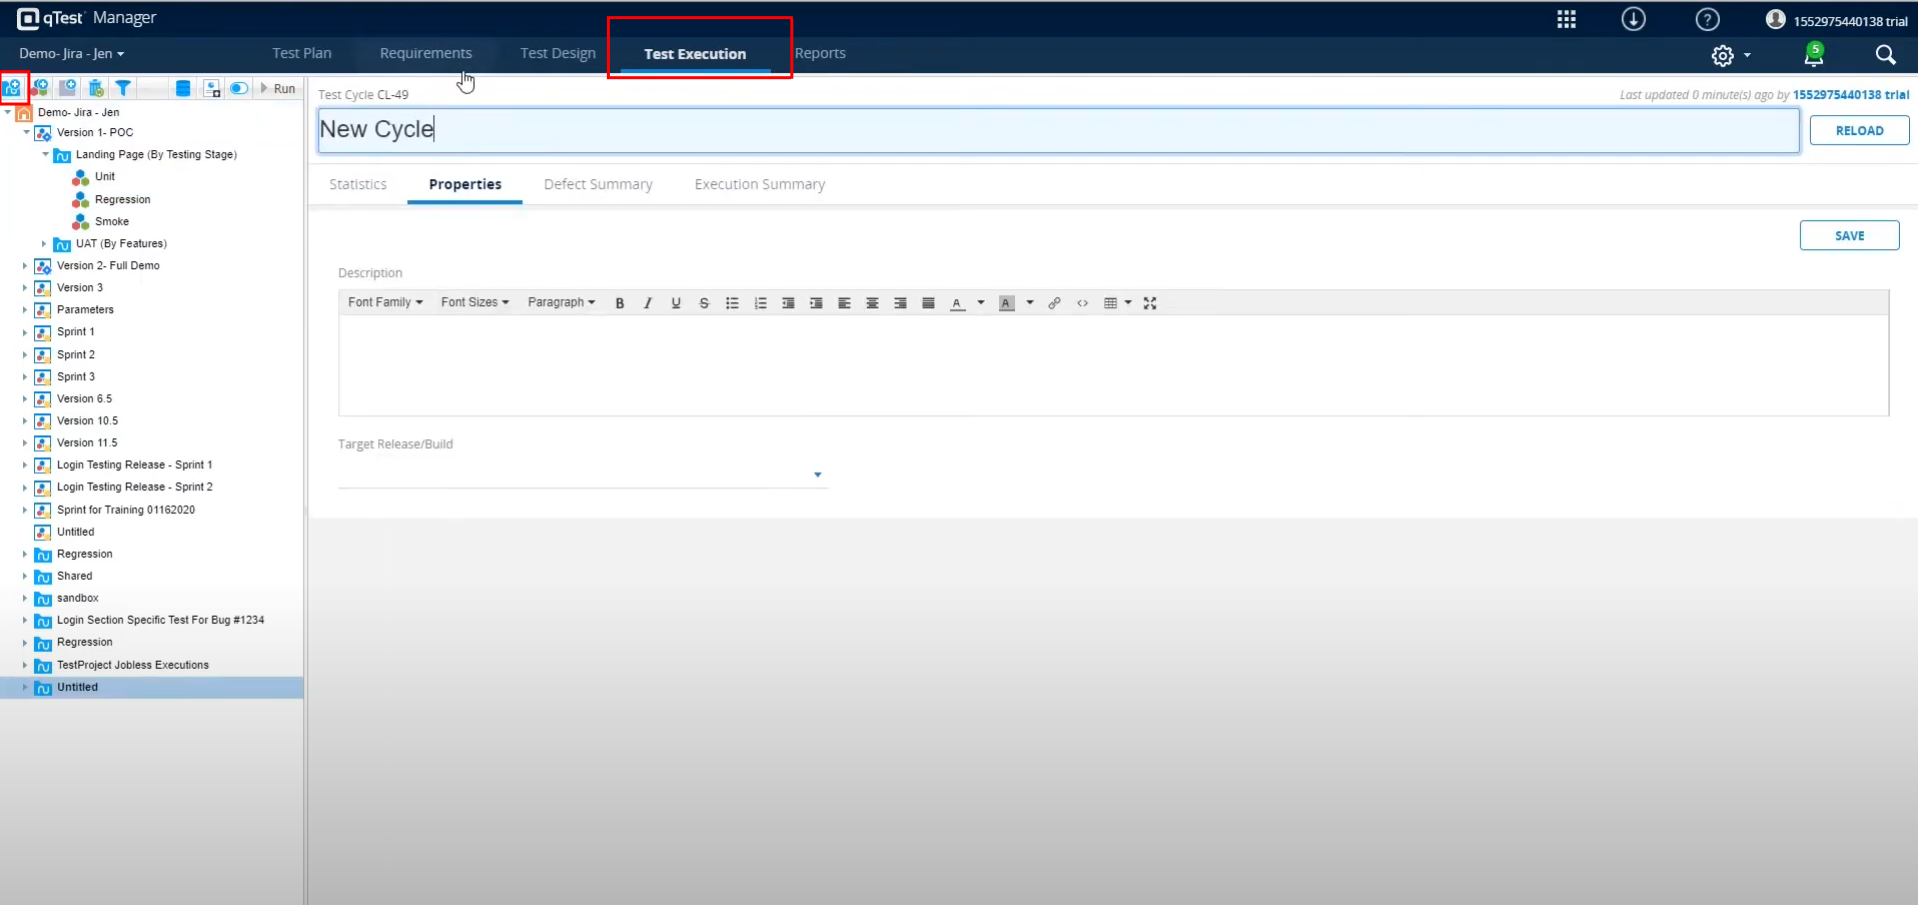The width and height of the screenshot is (1918, 905).
Task: Open the notifications bell icon
Action: pos(1813,55)
